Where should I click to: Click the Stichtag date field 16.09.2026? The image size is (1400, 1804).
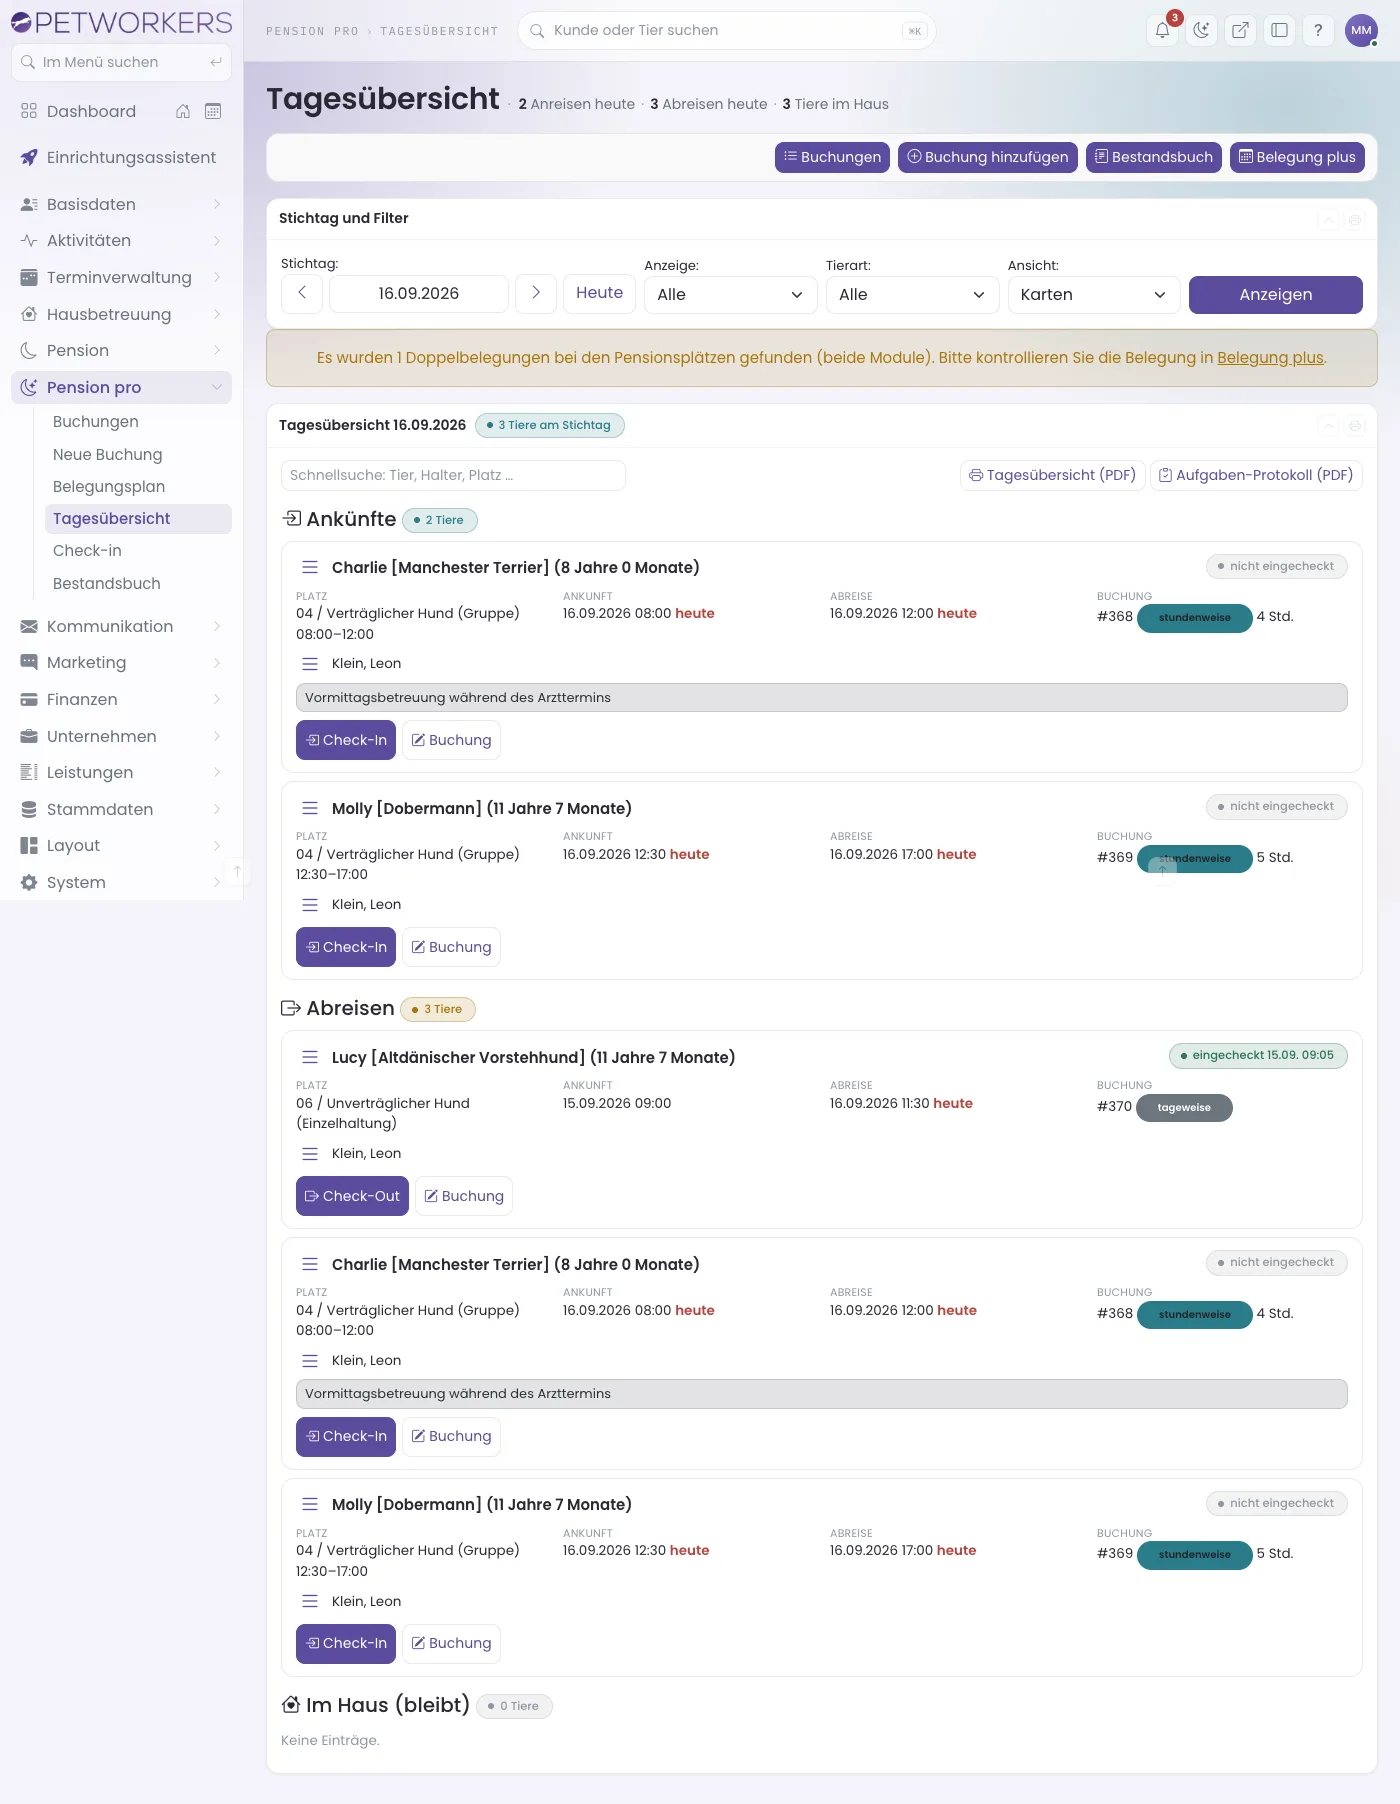(419, 294)
